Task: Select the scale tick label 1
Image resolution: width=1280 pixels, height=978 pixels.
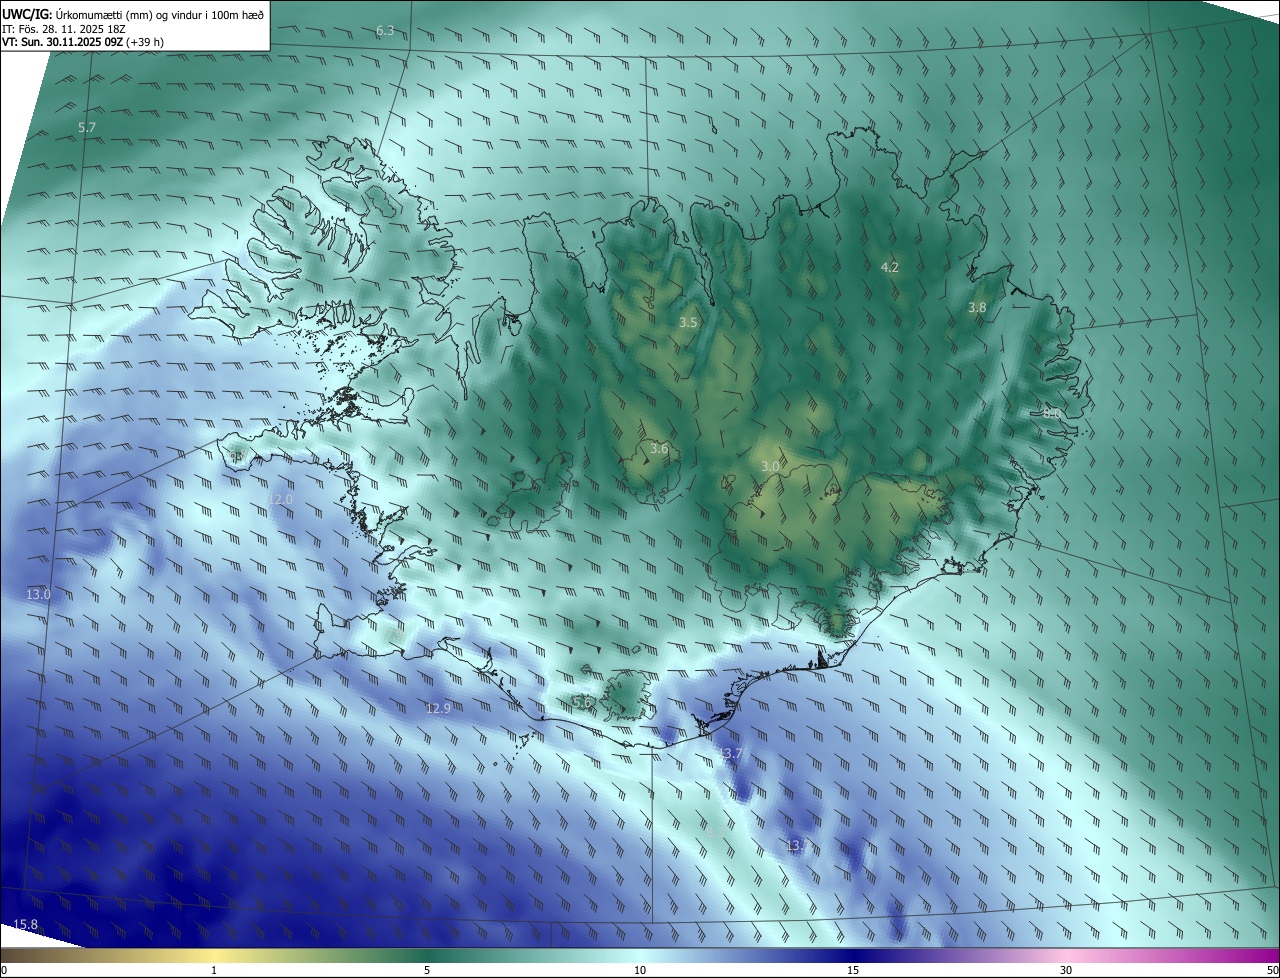Action: 214,970
